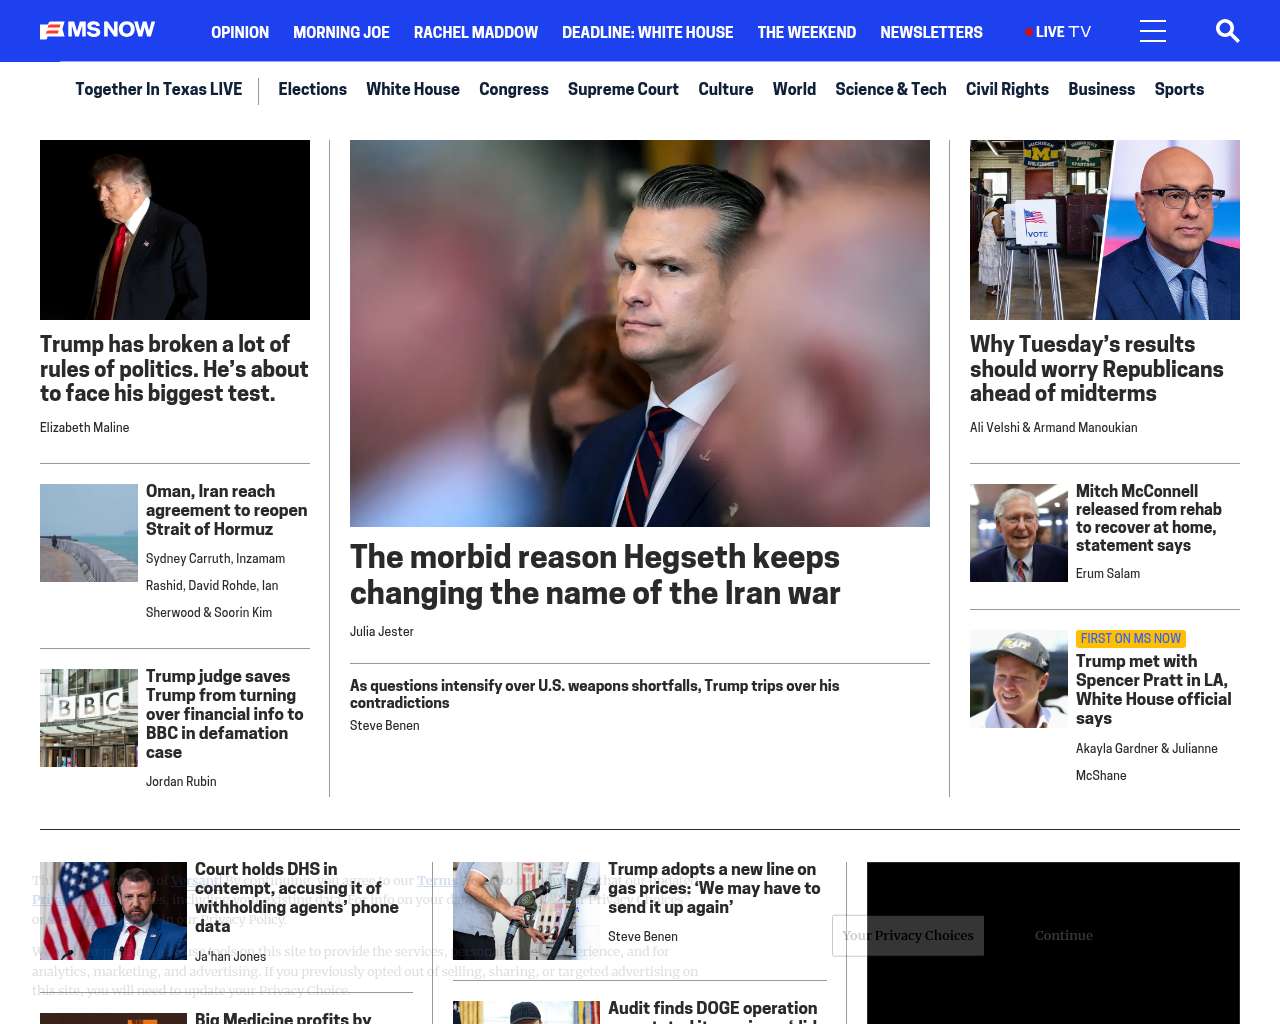
Task: Read Trump gas prices story
Action: (x=714, y=888)
